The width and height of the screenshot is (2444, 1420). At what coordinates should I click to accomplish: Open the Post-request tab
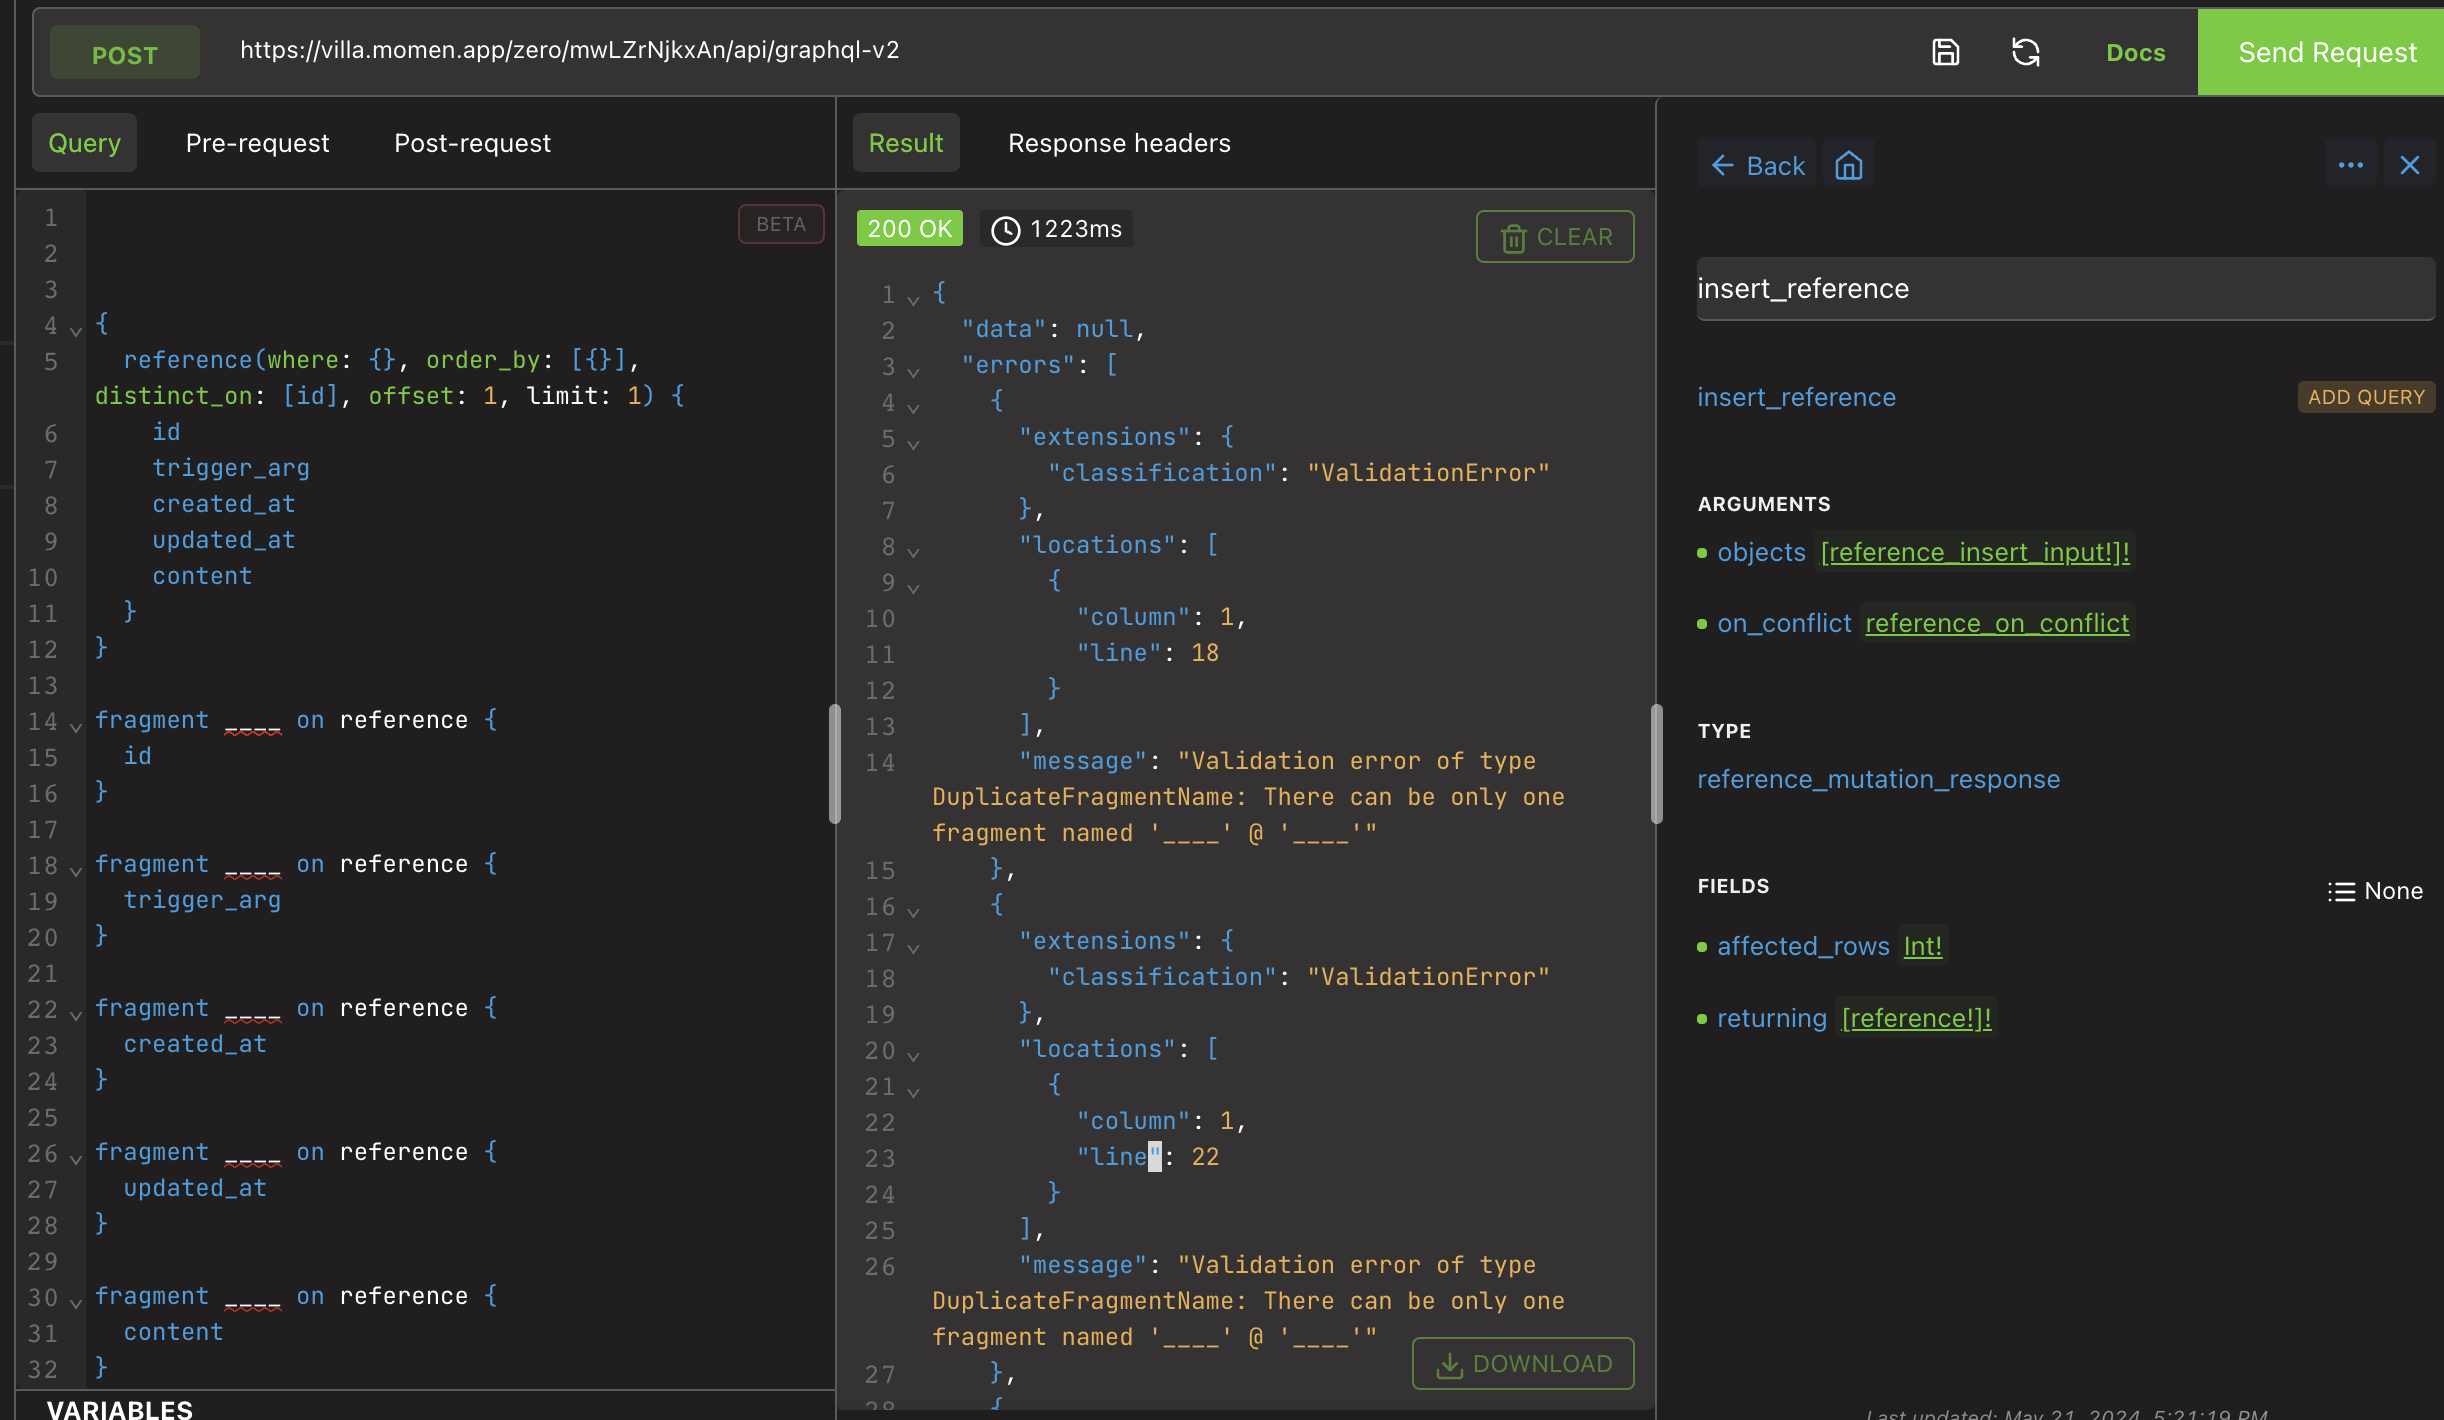[472, 143]
